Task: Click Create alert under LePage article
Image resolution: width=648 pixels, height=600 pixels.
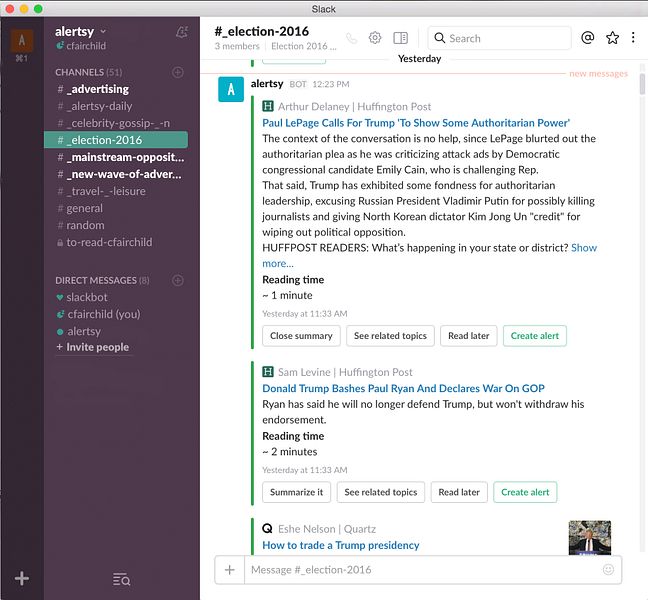Action: (x=535, y=336)
